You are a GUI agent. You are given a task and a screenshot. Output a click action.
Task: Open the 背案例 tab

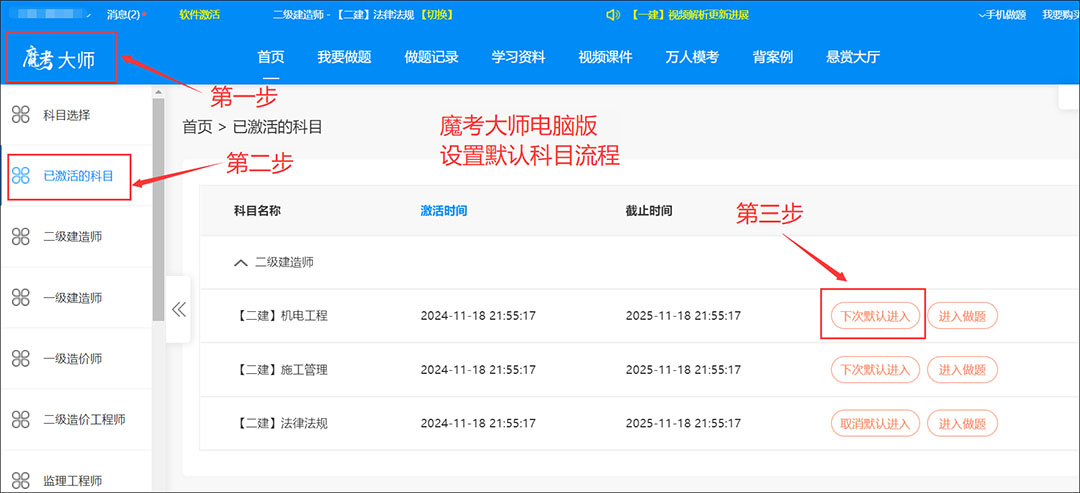tap(773, 57)
